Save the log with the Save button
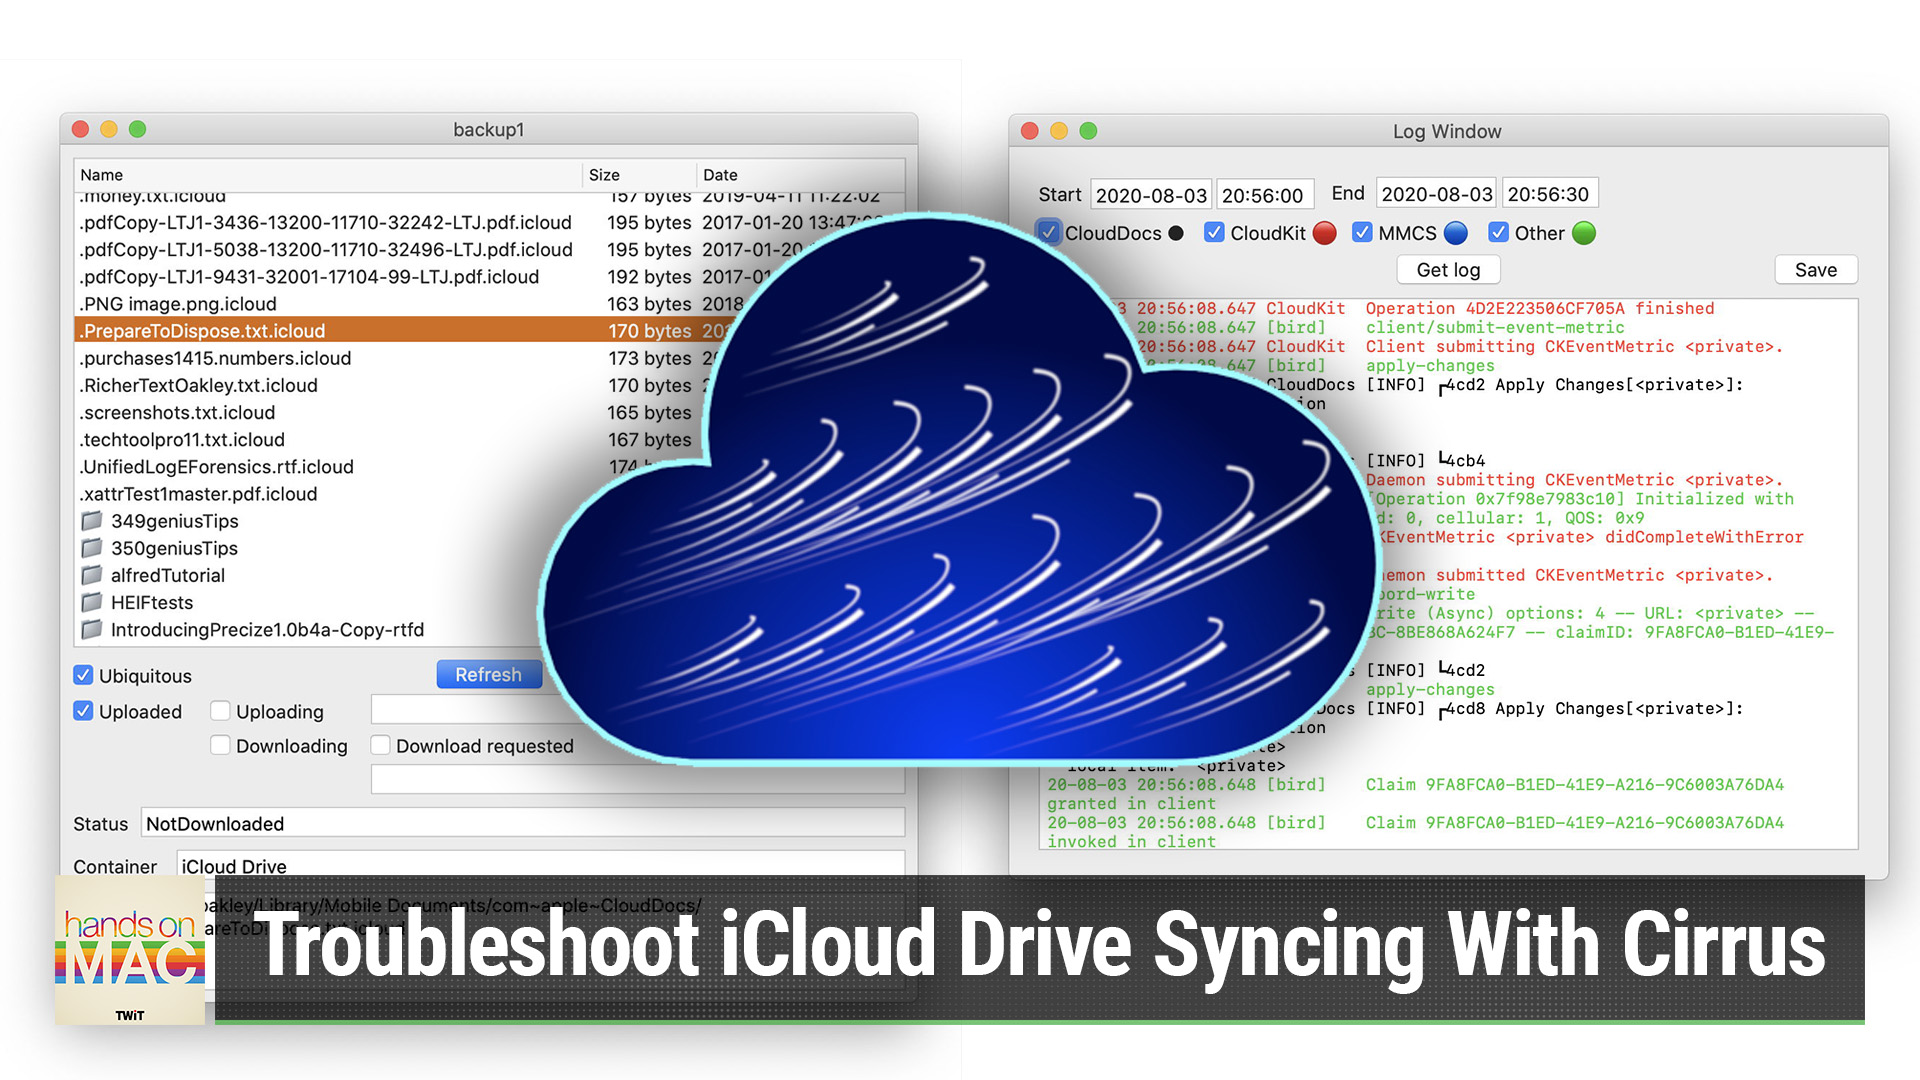1920x1080 pixels. (x=1815, y=269)
